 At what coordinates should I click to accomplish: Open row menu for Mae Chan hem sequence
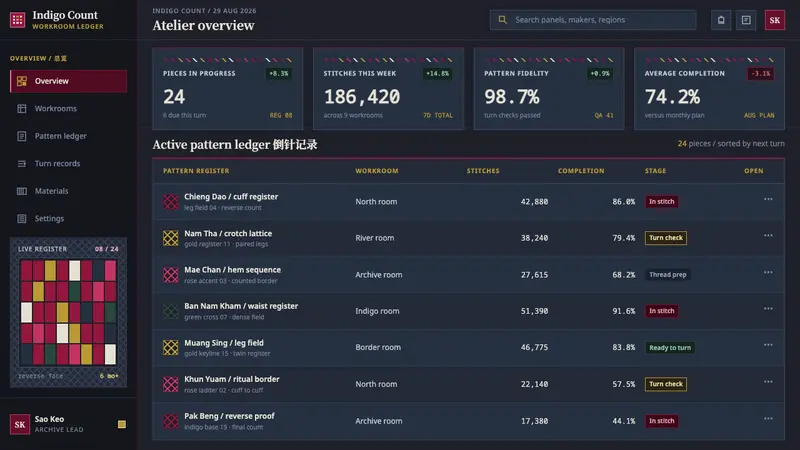click(768, 272)
